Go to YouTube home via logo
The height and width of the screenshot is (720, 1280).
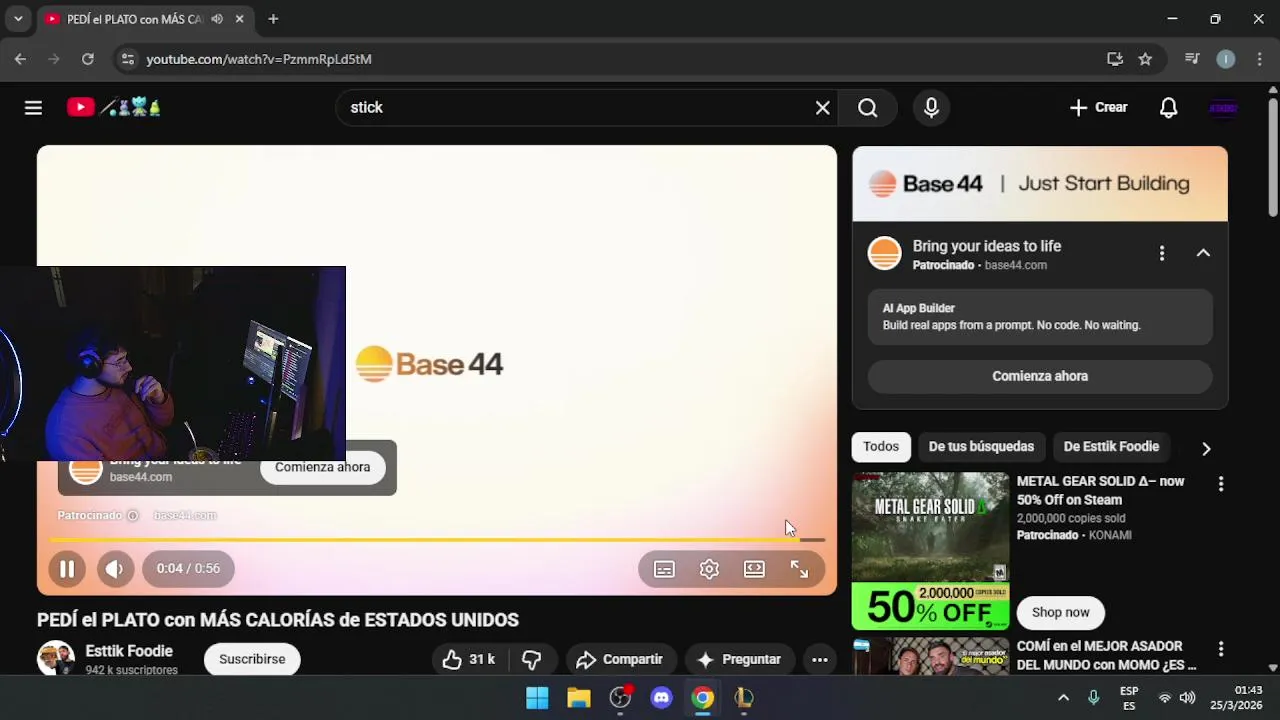coord(113,107)
